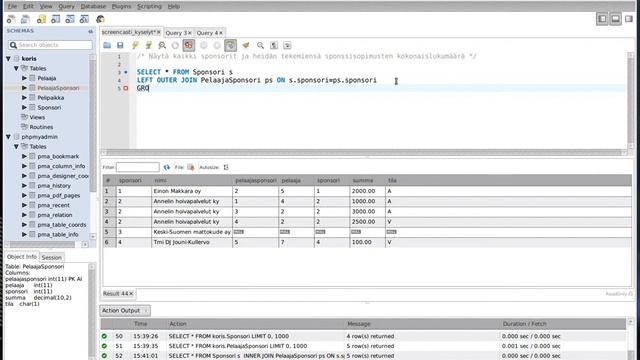
Task: Open the File menu
Action: (x=12, y=7)
